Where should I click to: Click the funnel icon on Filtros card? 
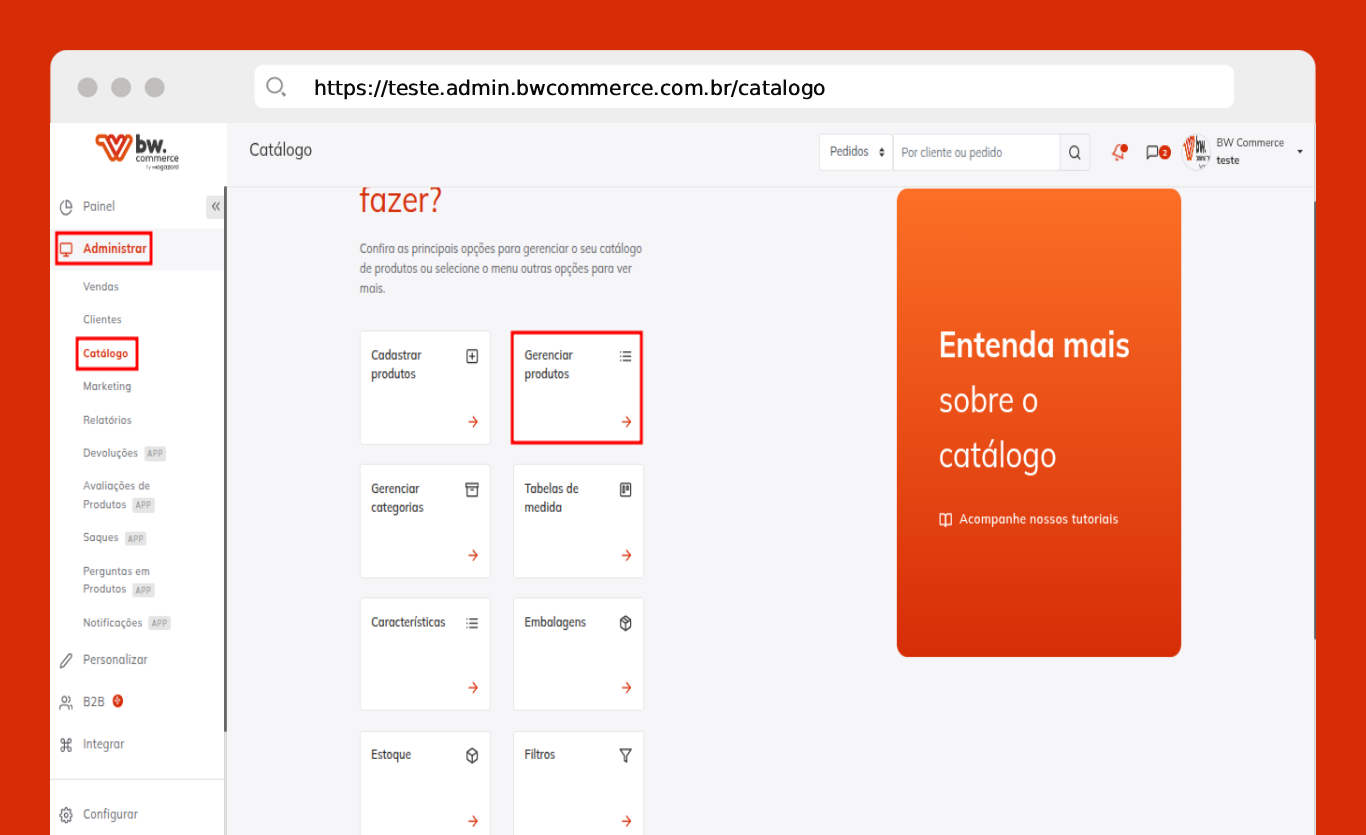coord(626,755)
